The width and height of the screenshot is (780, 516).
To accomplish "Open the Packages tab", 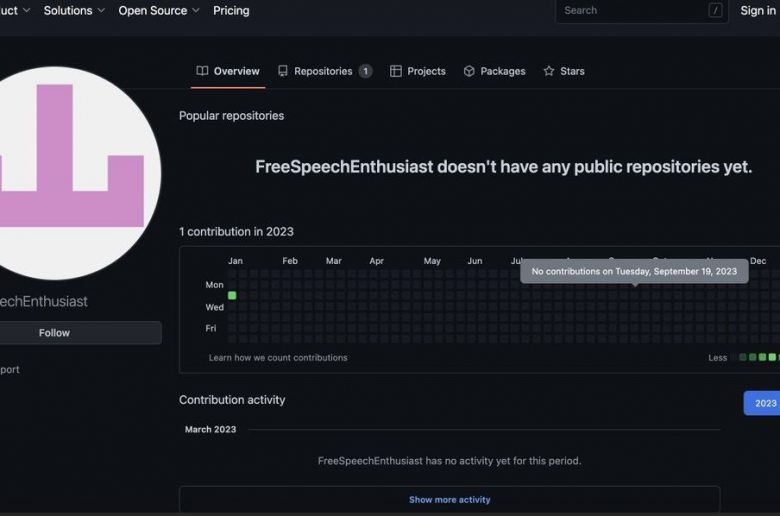I will coord(502,71).
